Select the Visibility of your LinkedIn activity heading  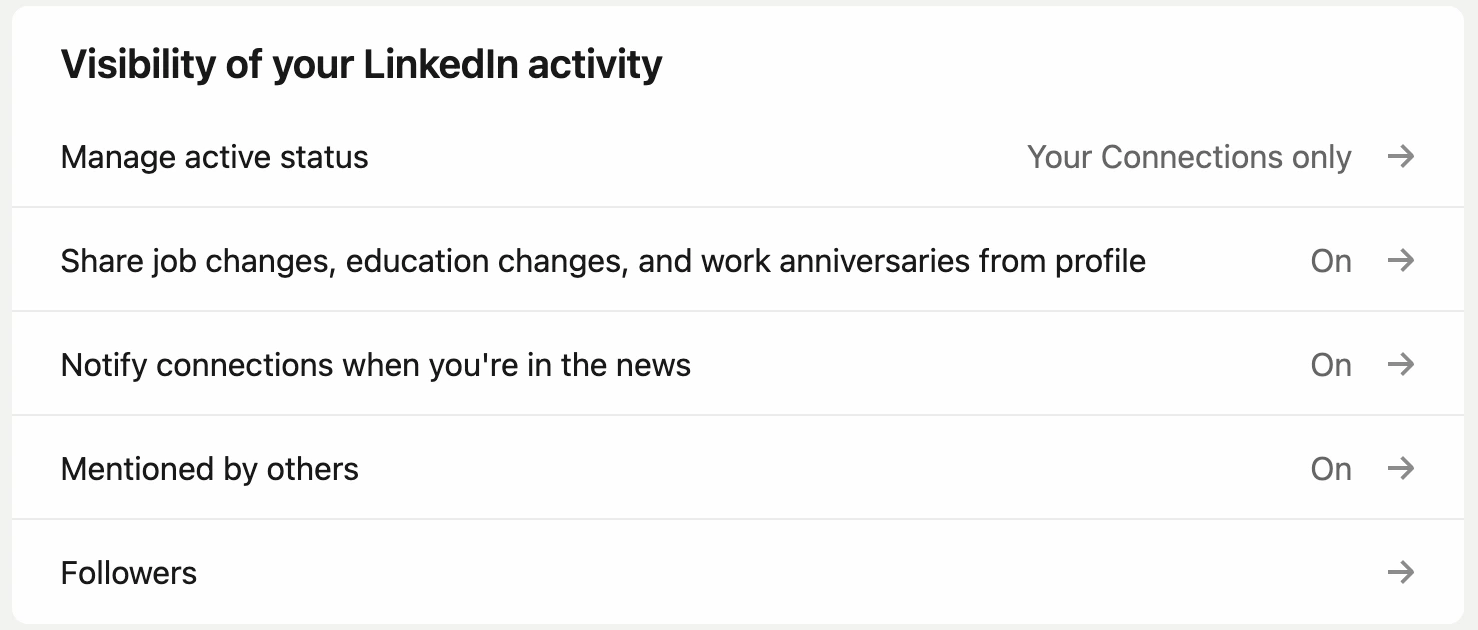pos(361,62)
